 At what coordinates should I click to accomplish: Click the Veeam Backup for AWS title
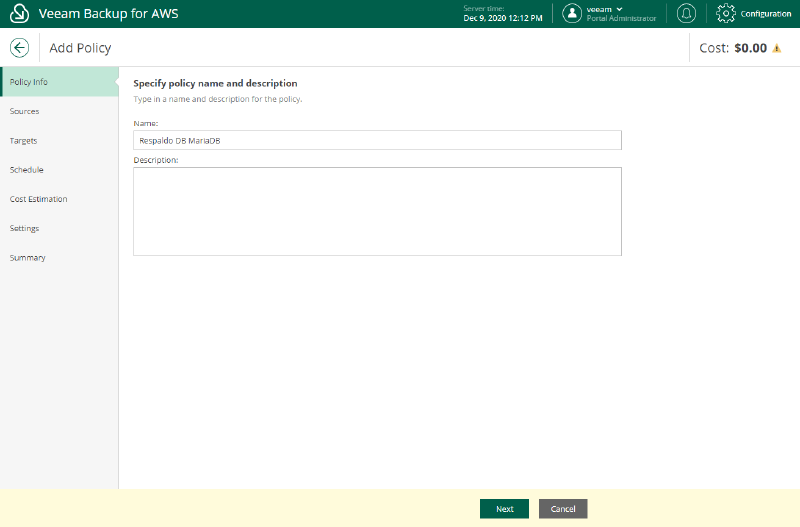tap(109, 14)
